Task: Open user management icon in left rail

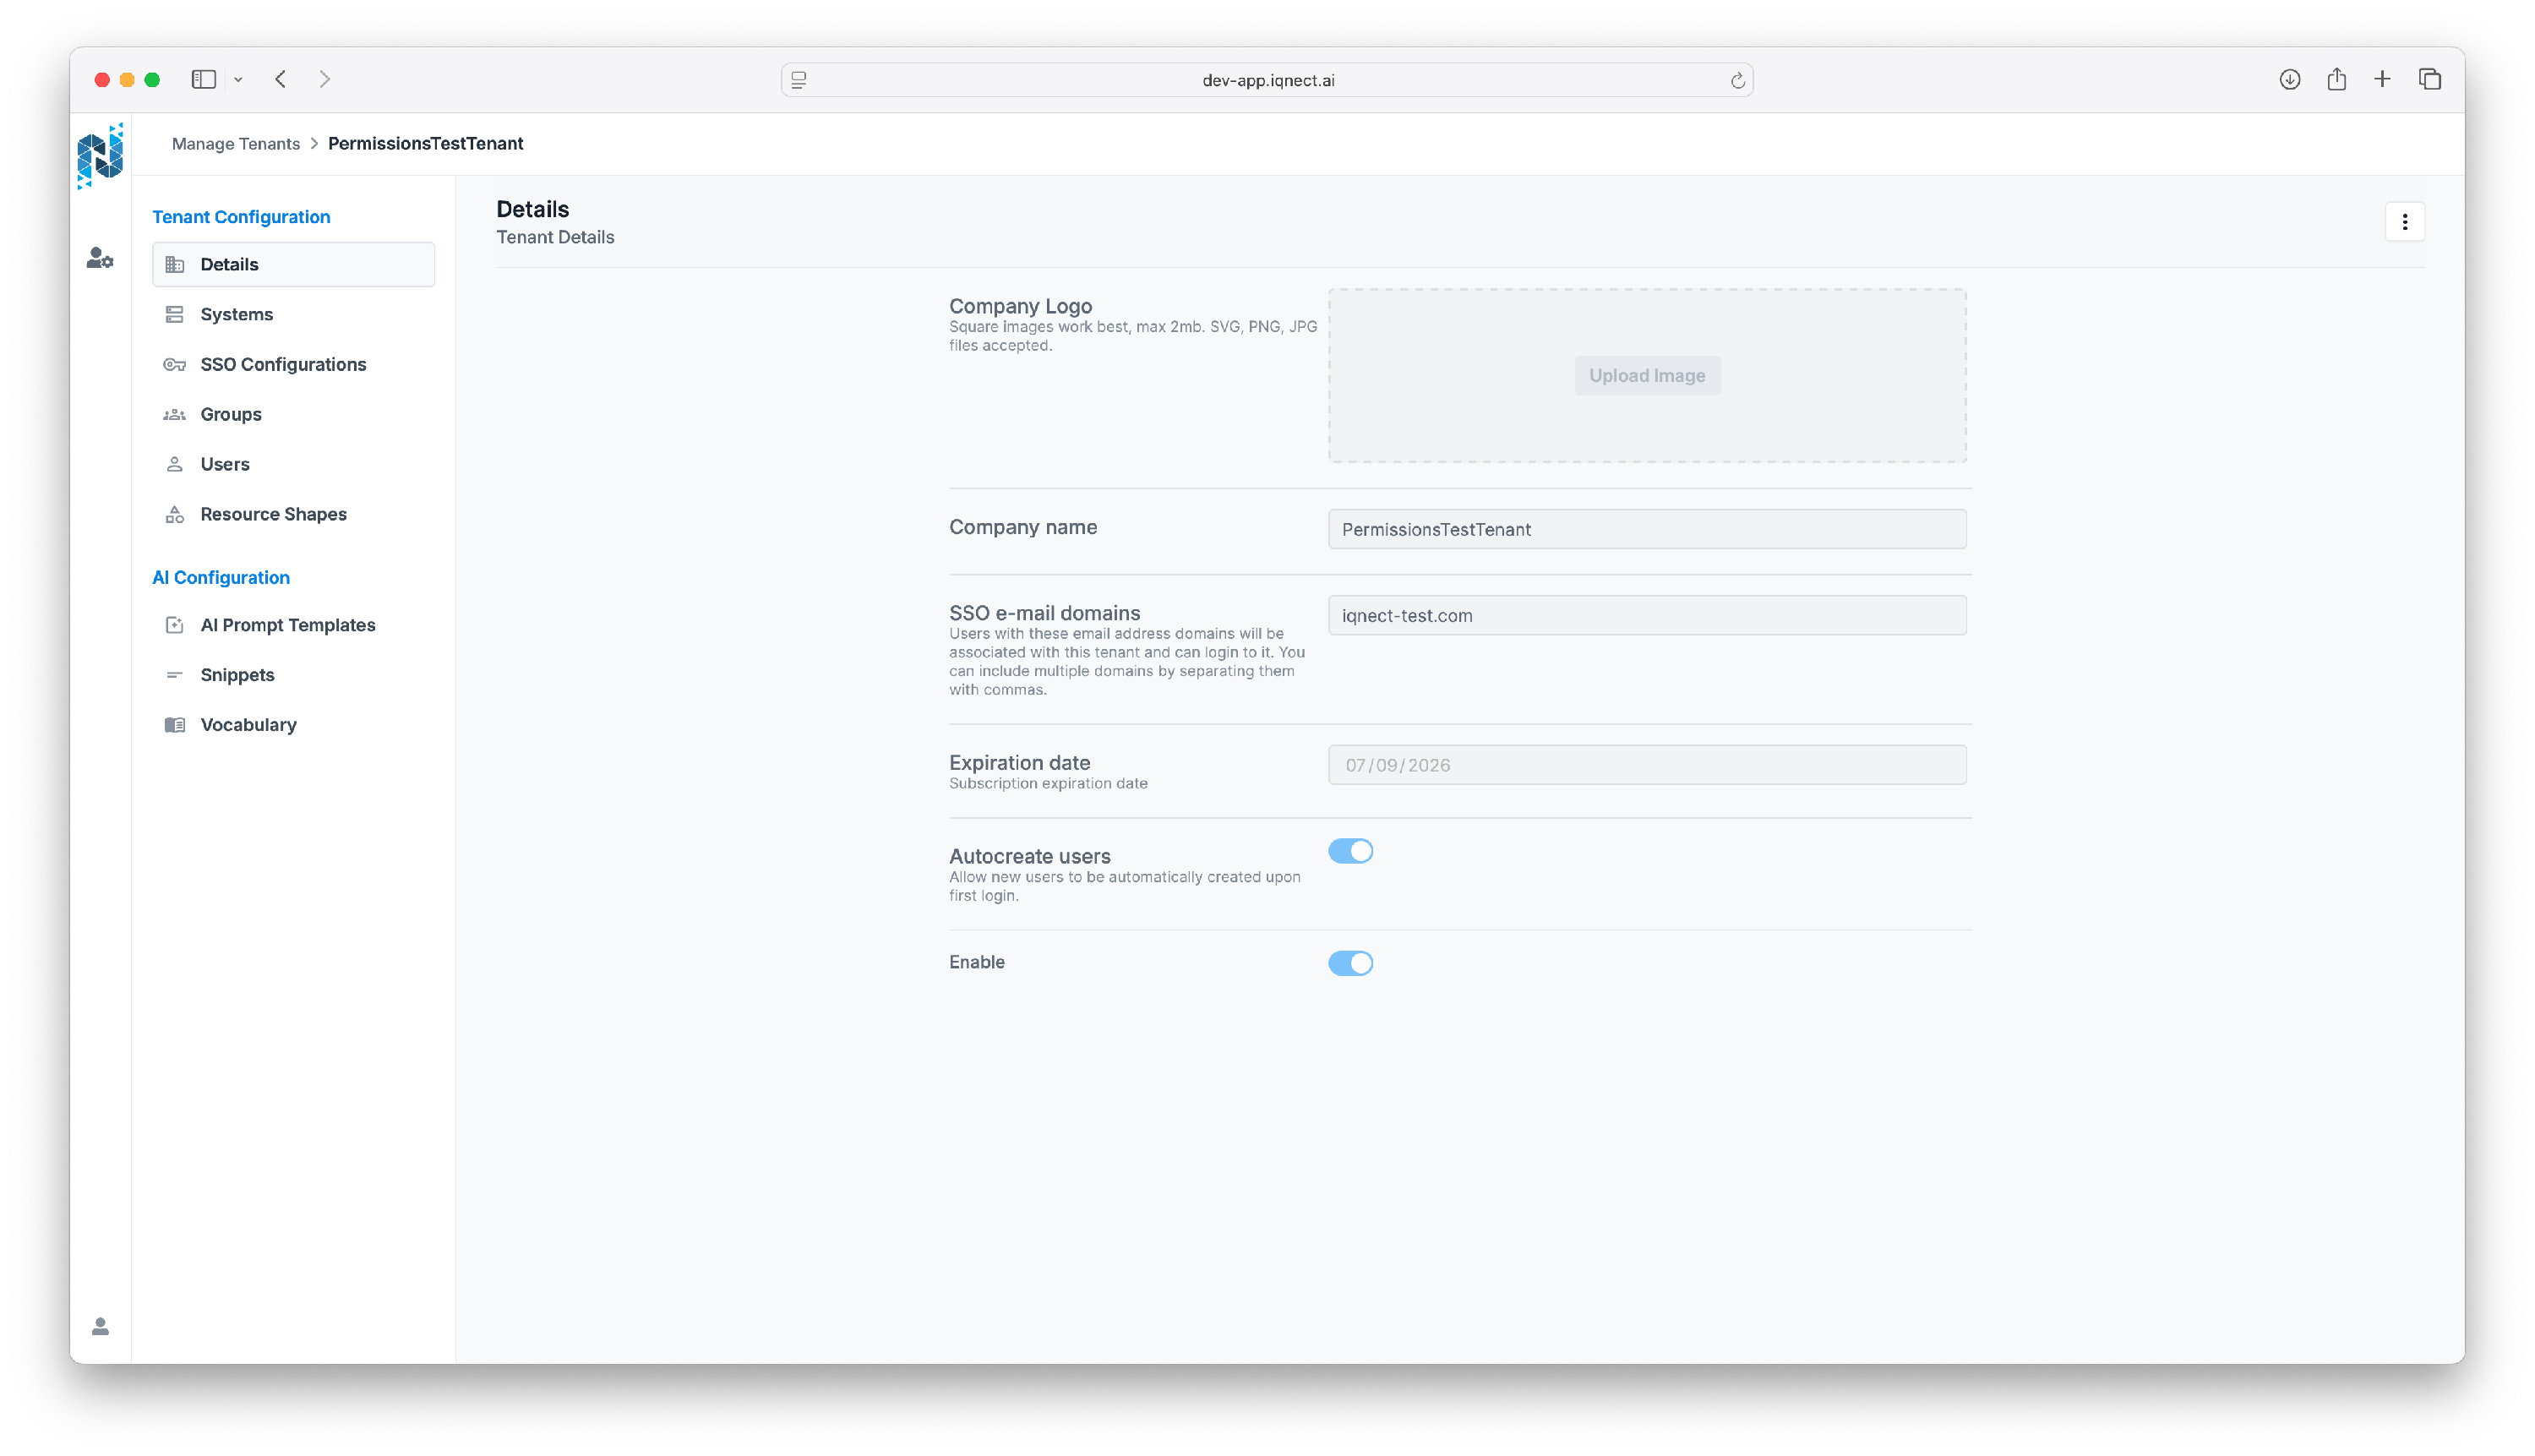Action: [x=100, y=258]
